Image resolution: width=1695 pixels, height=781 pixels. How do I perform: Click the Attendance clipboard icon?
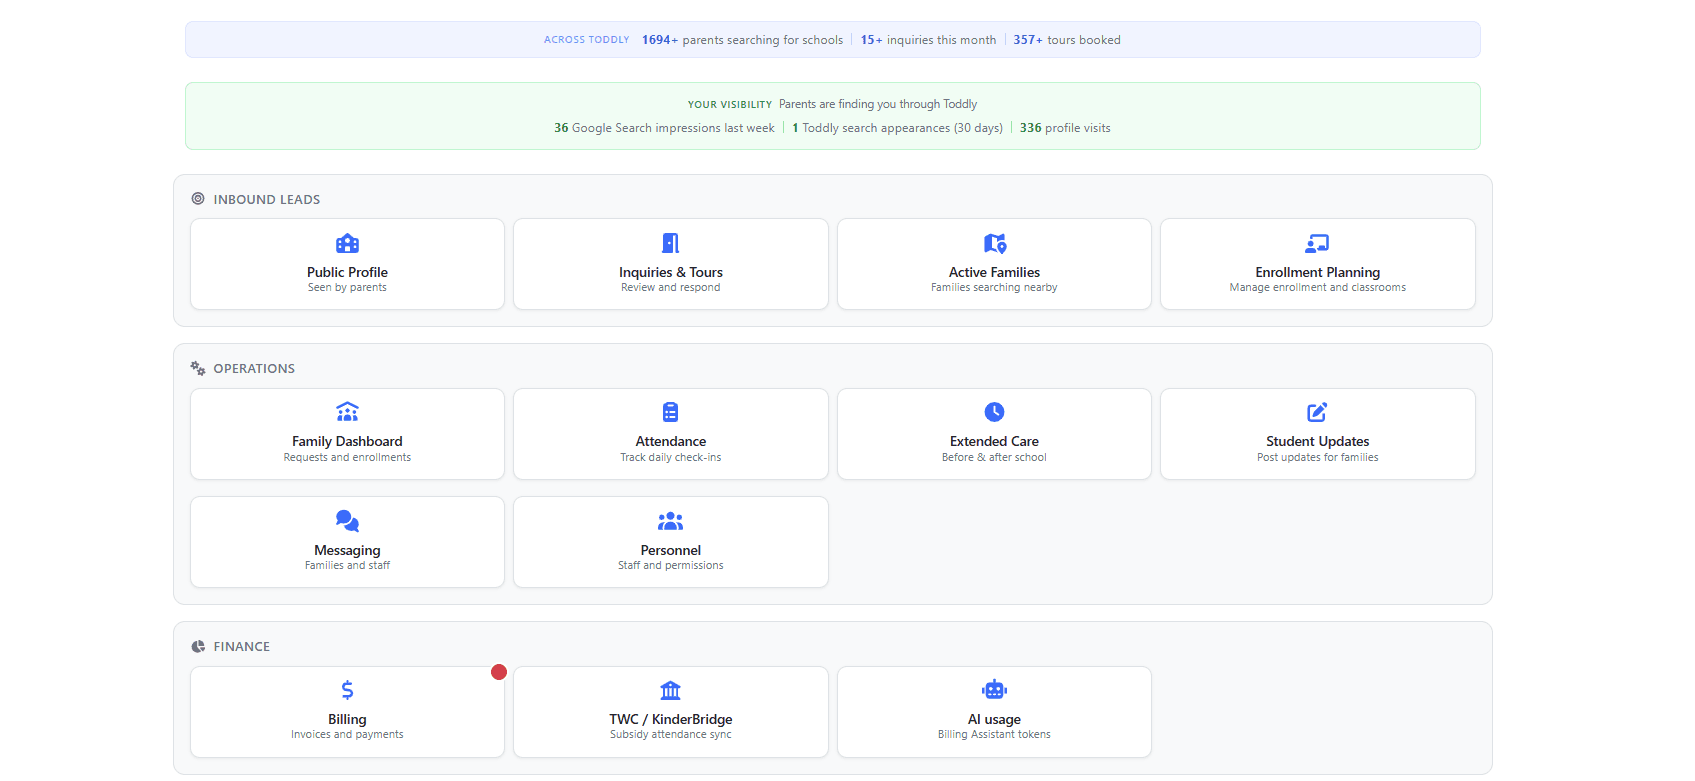tap(671, 412)
